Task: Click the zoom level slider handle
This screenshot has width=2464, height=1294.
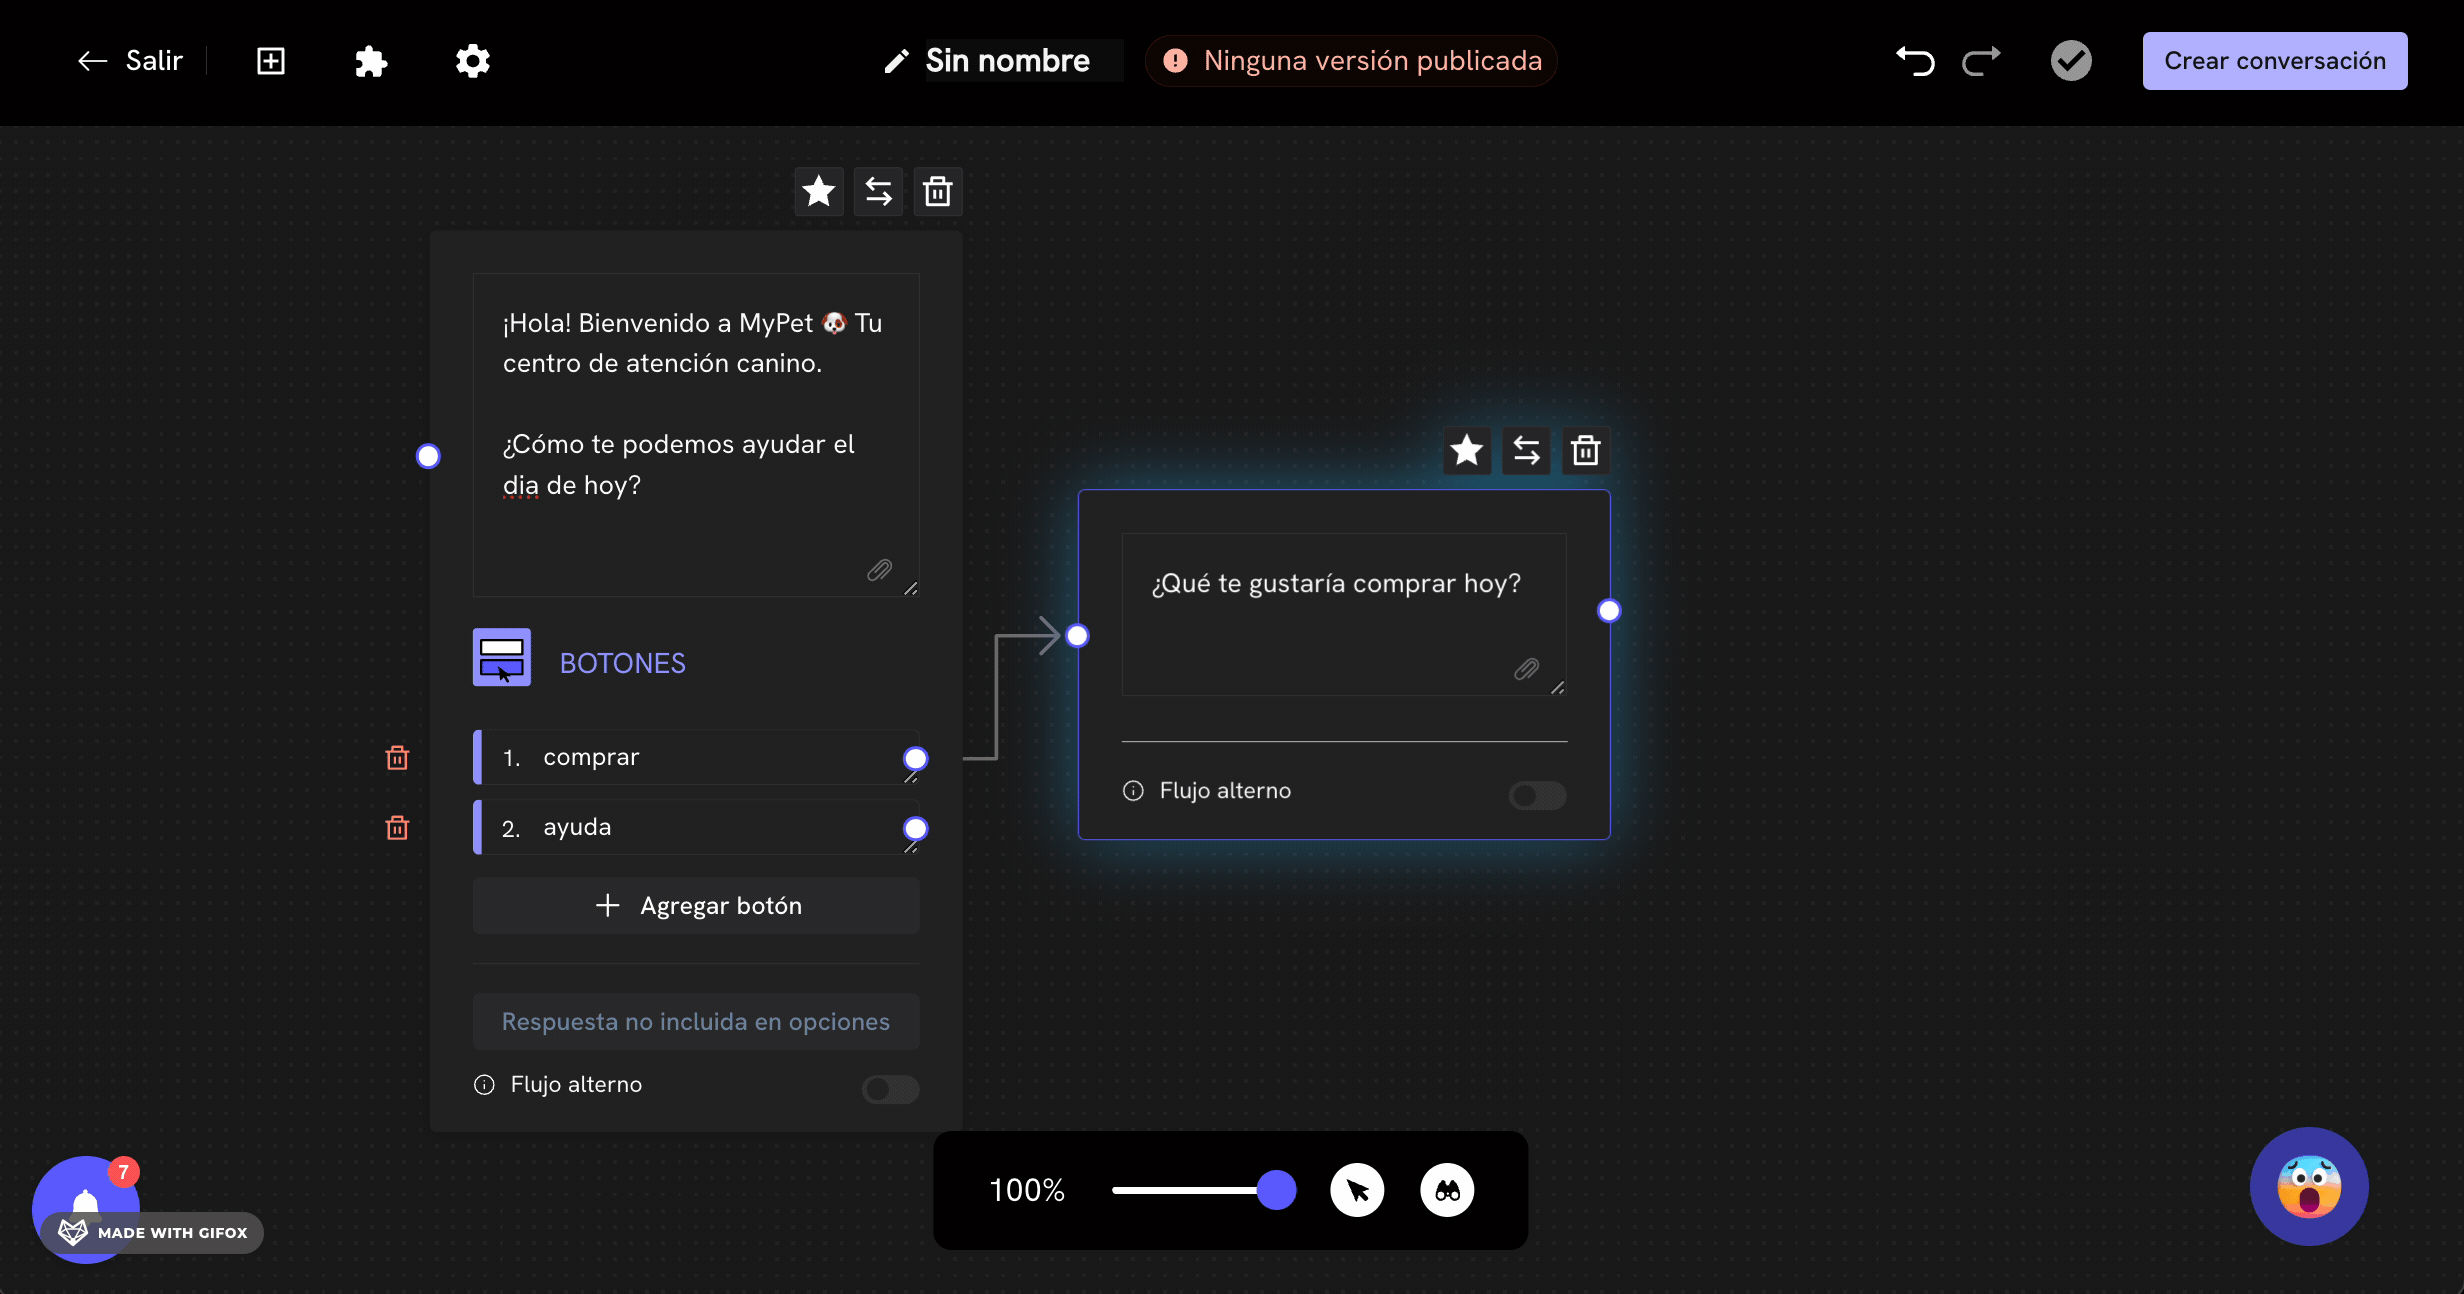Action: [x=1276, y=1190]
